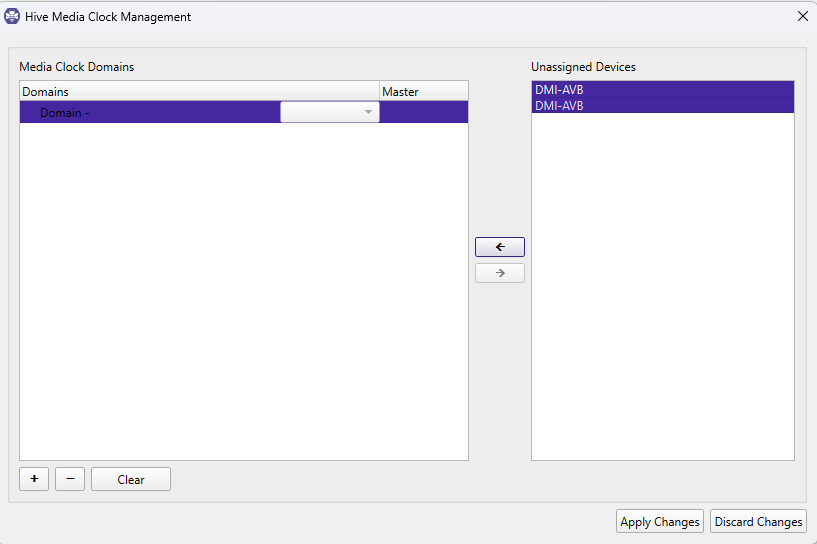The width and height of the screenshot is (817, 544).
Task: Click the Domains column header
Action: (199, 91)
